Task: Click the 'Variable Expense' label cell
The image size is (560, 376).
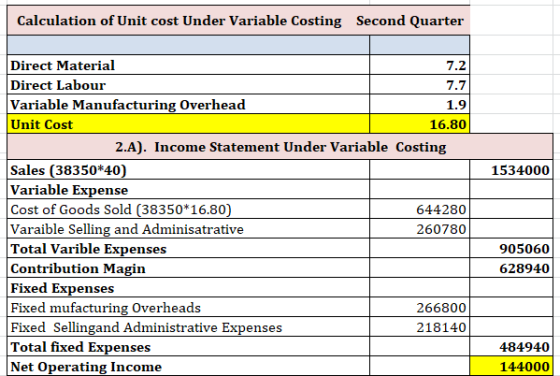Action: pos(188,189)
